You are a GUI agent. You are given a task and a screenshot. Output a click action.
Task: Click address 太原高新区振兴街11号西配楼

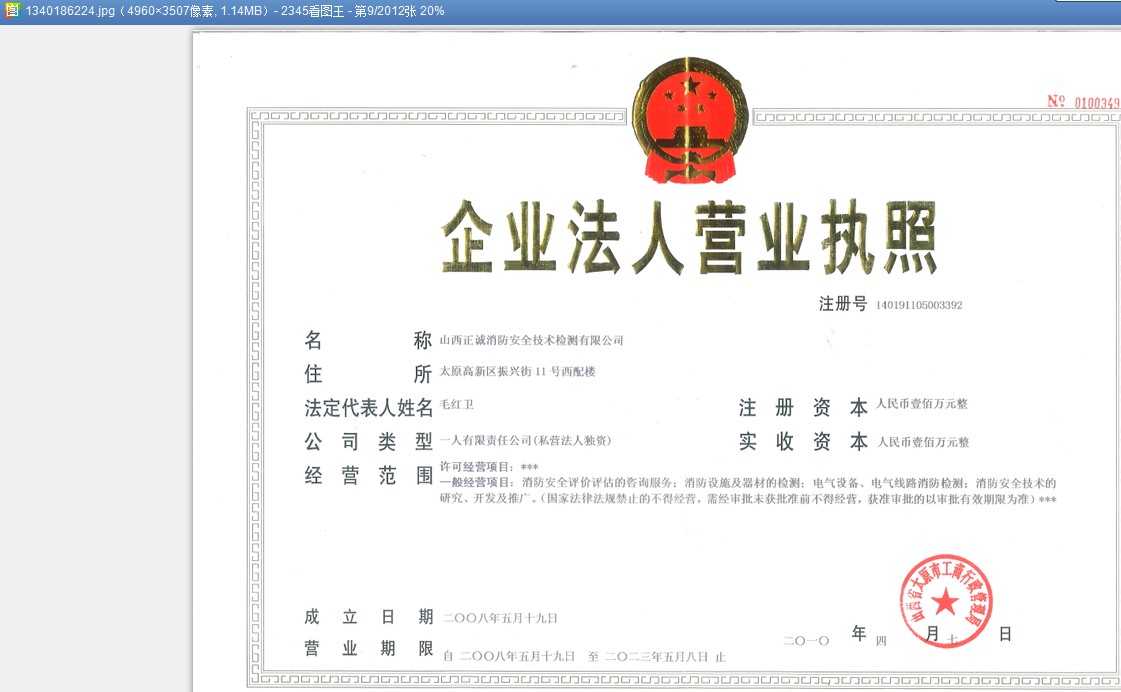pyautogui.click(x=517, y=372)
